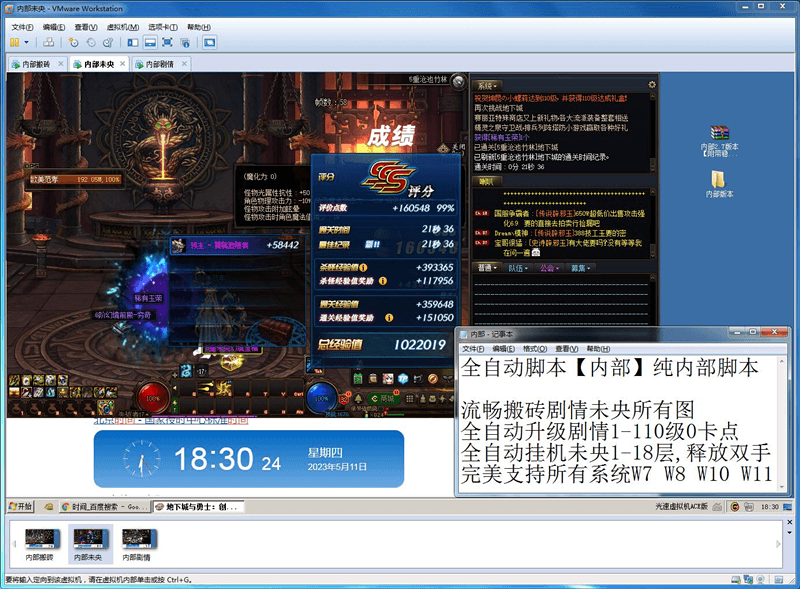
Task: Click the Notepad text line 流畅搬砖剧情未央所有图
Action: point(578,410)
